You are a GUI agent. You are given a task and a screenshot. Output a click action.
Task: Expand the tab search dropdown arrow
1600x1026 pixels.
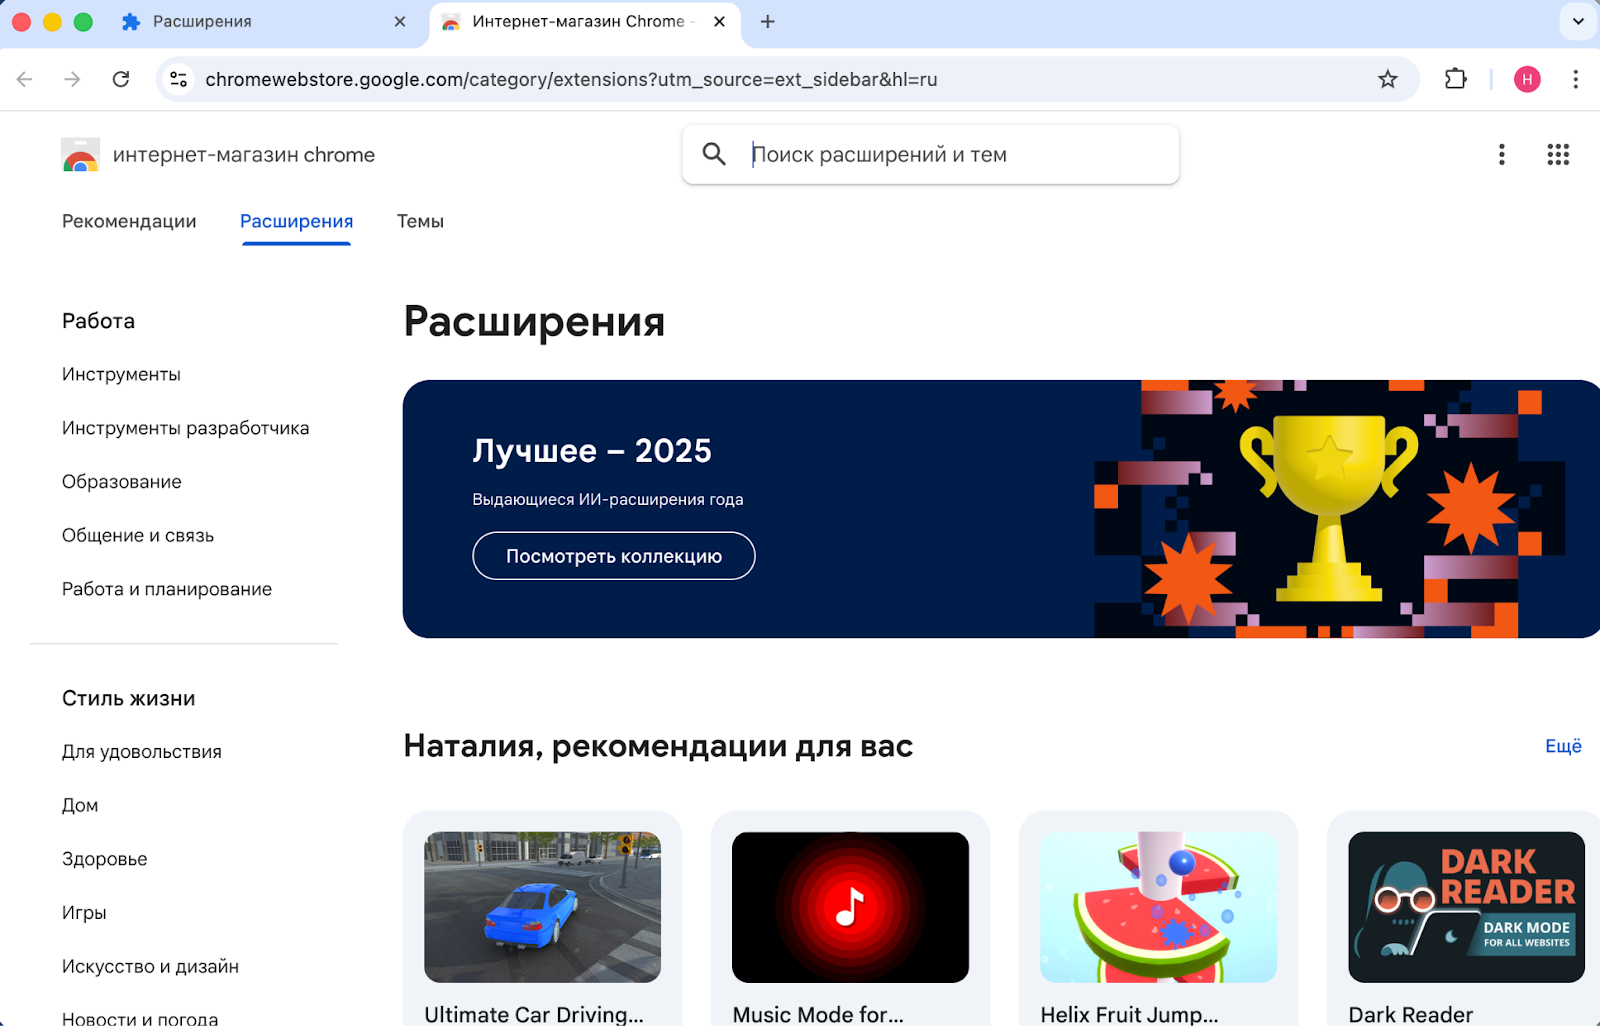[x=1578, y=22]
